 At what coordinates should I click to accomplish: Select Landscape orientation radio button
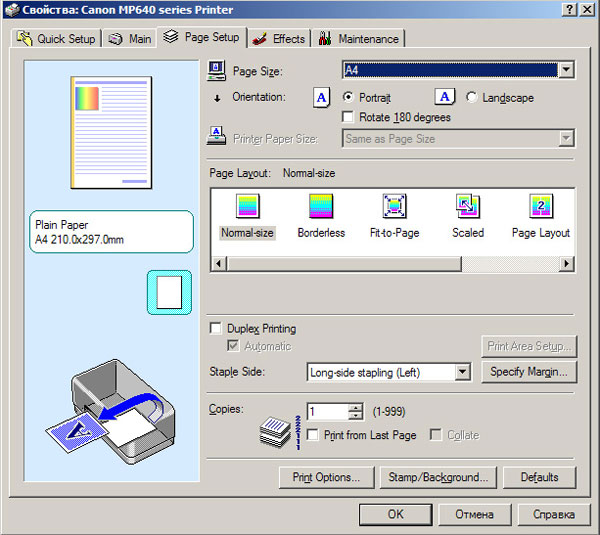click(x=471, y=97)
